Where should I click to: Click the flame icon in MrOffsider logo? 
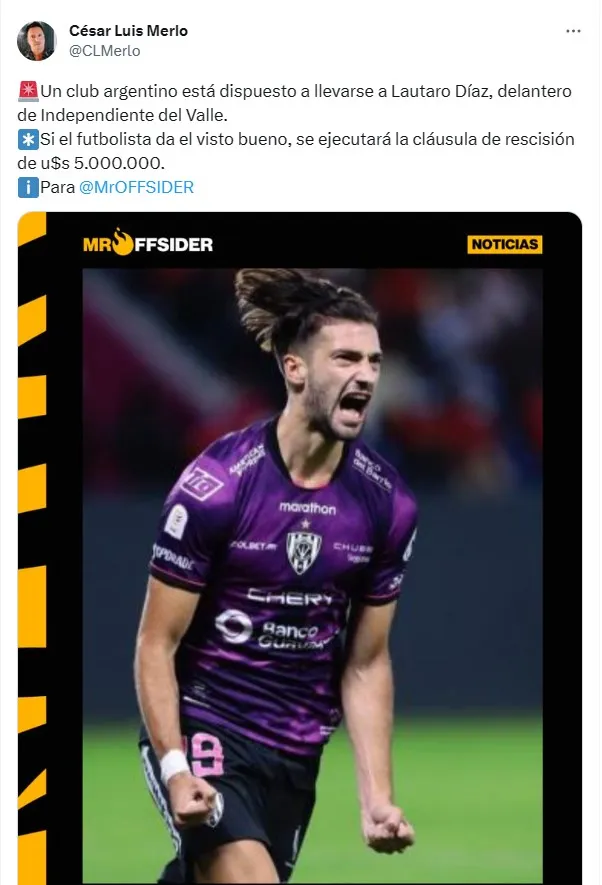122,242
